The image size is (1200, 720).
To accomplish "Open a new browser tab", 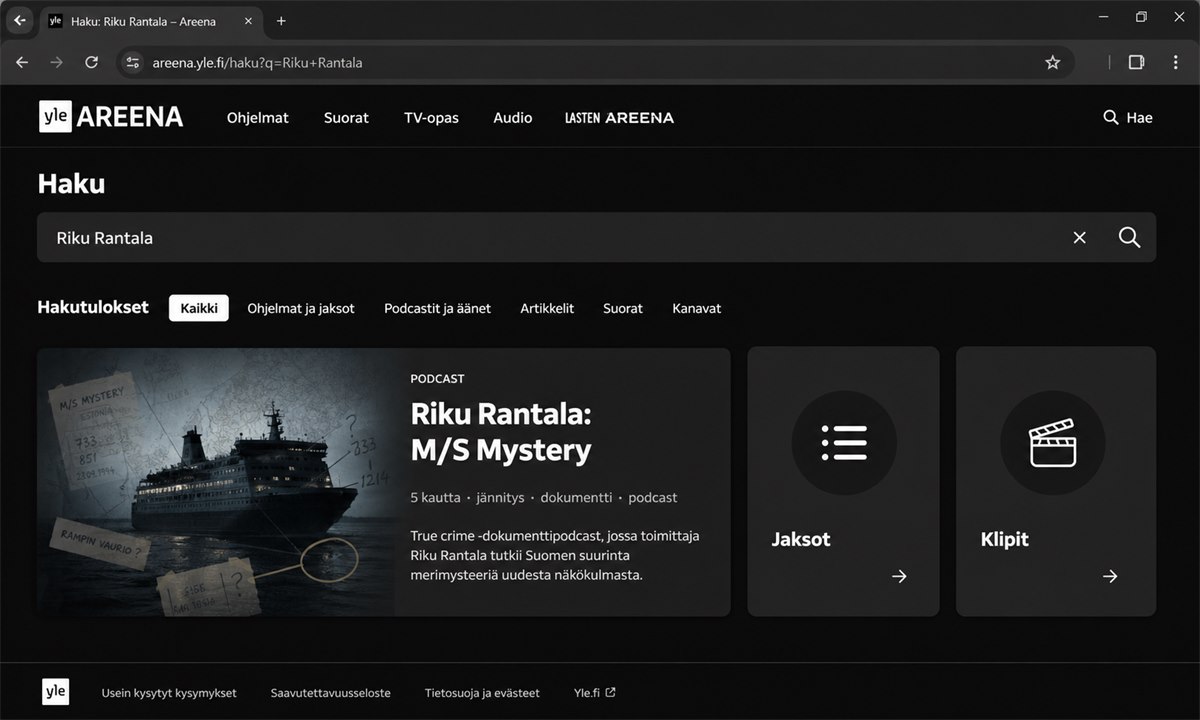I will 281,20.
